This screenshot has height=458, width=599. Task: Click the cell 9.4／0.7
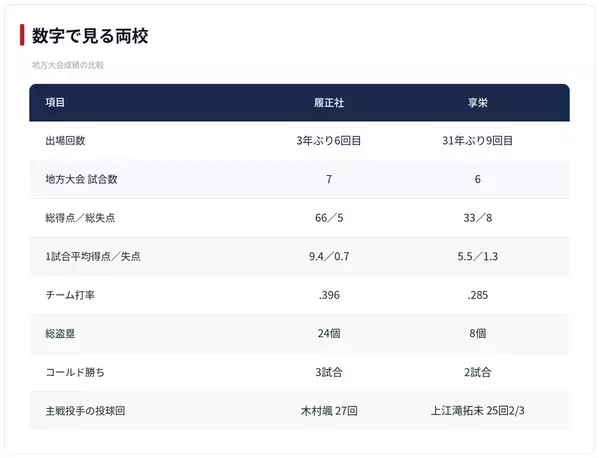329,256
